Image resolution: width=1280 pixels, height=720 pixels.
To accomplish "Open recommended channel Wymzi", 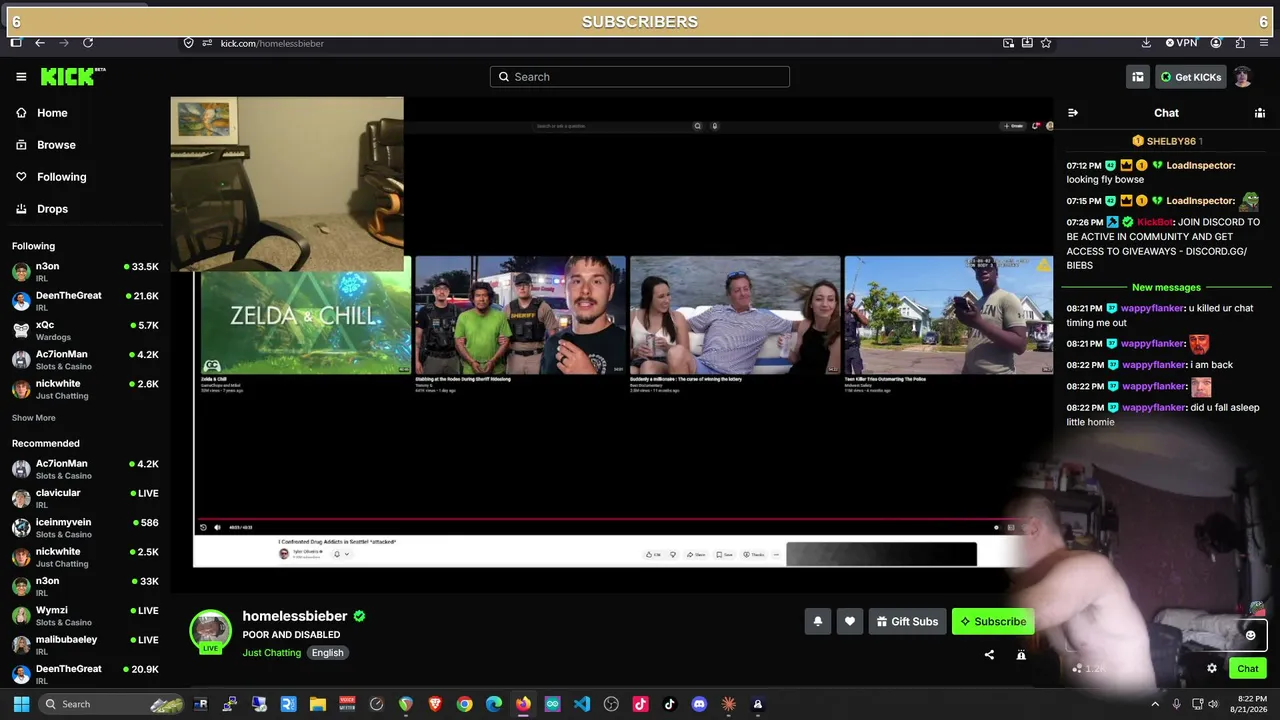I will [85, 616].
